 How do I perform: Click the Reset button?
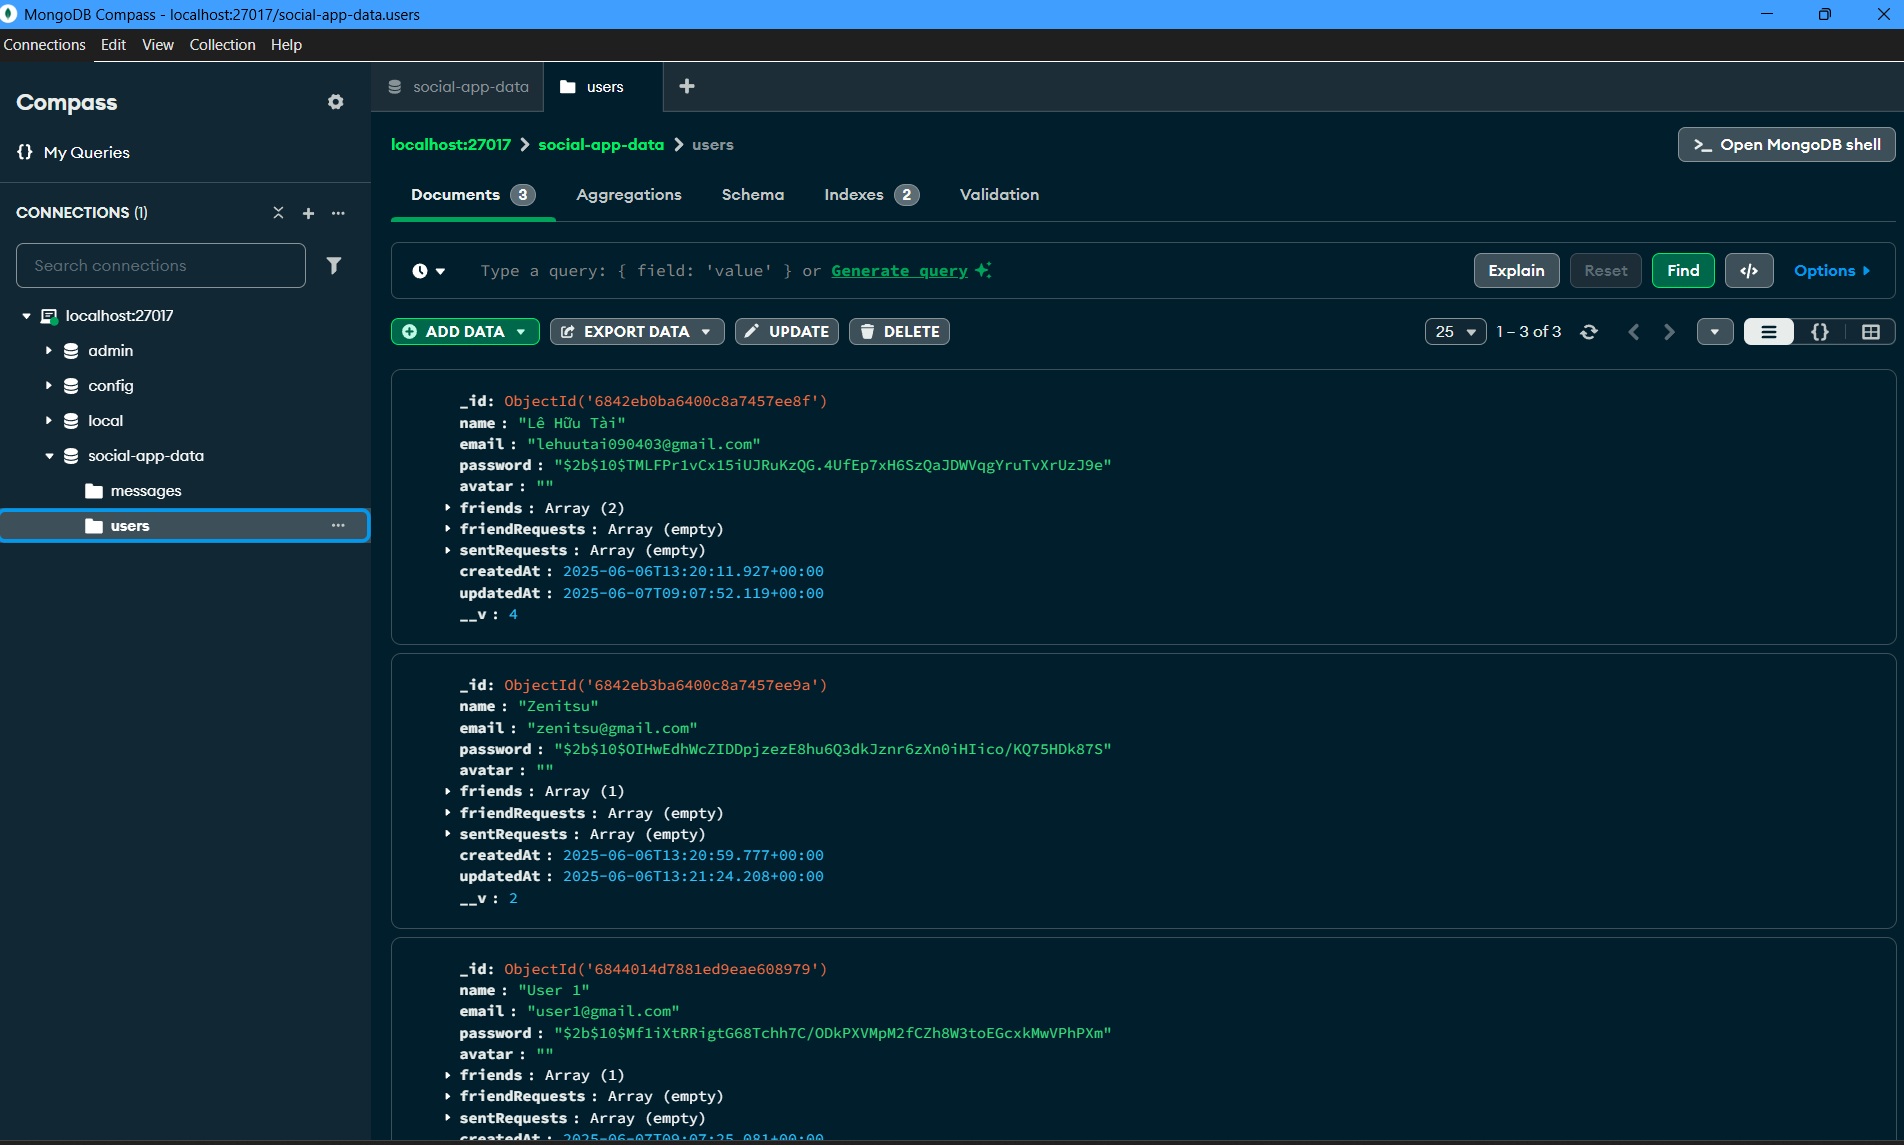tap(1606, 270)
